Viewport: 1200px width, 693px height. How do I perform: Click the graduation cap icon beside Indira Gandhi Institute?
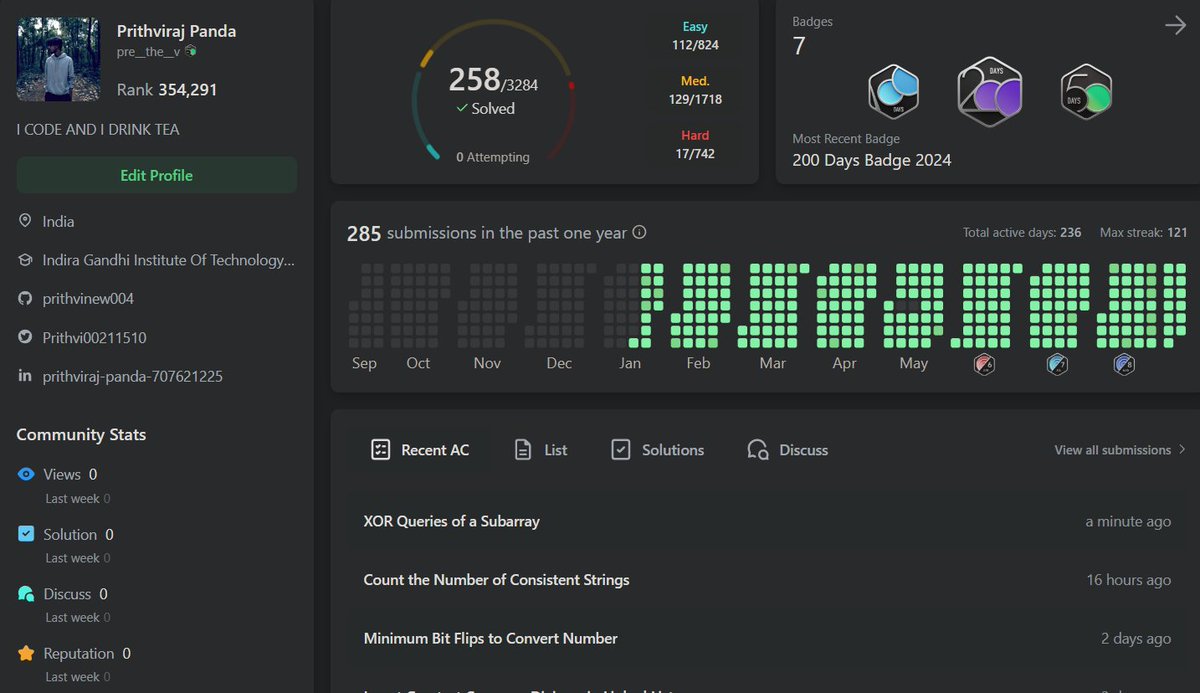coord(25,260)
